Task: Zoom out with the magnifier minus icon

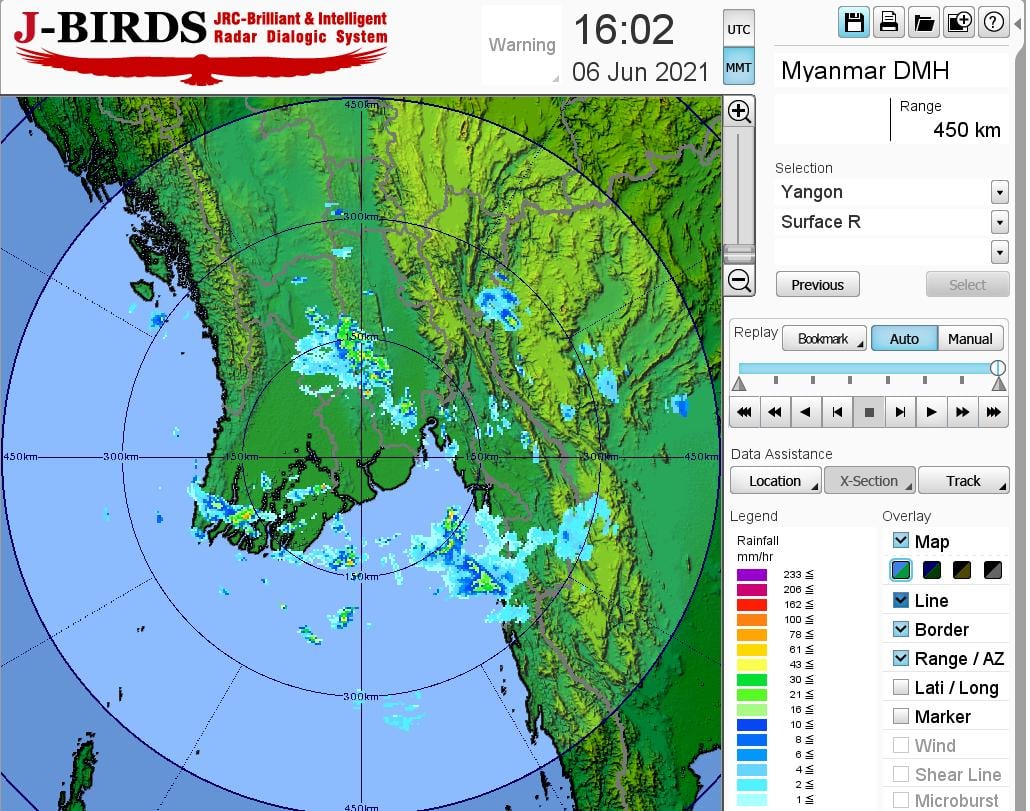Action: [x=739, y=280]
